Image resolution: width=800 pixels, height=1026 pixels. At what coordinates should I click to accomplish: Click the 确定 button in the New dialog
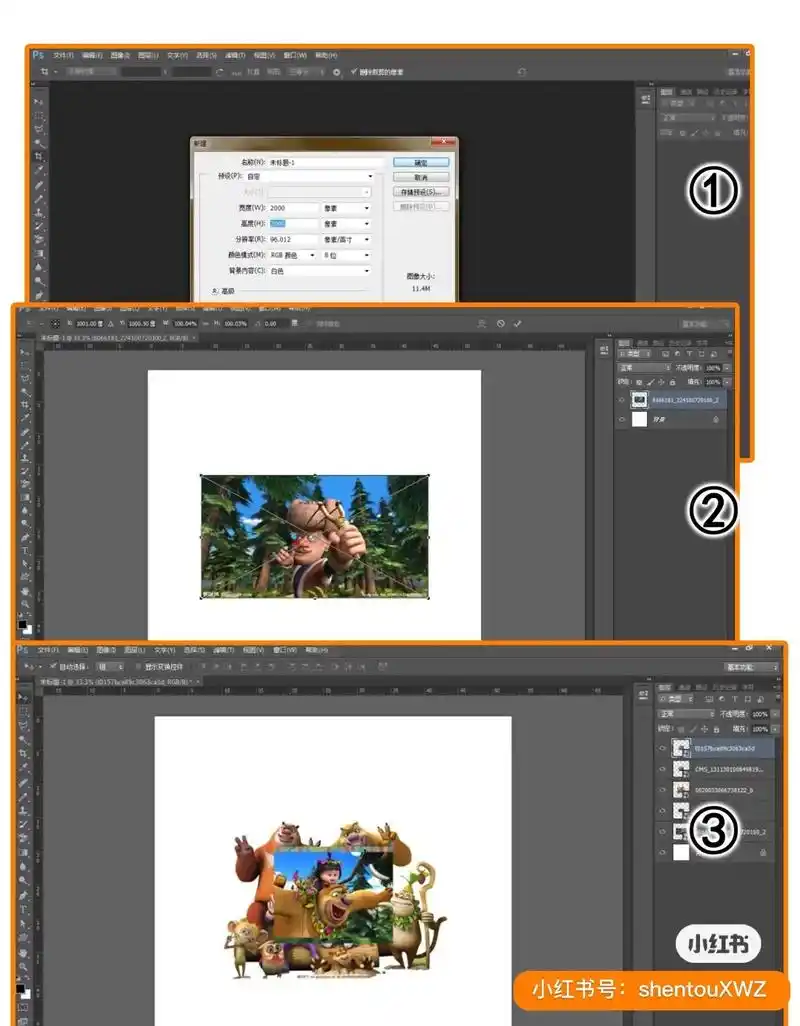click(420, 162)
